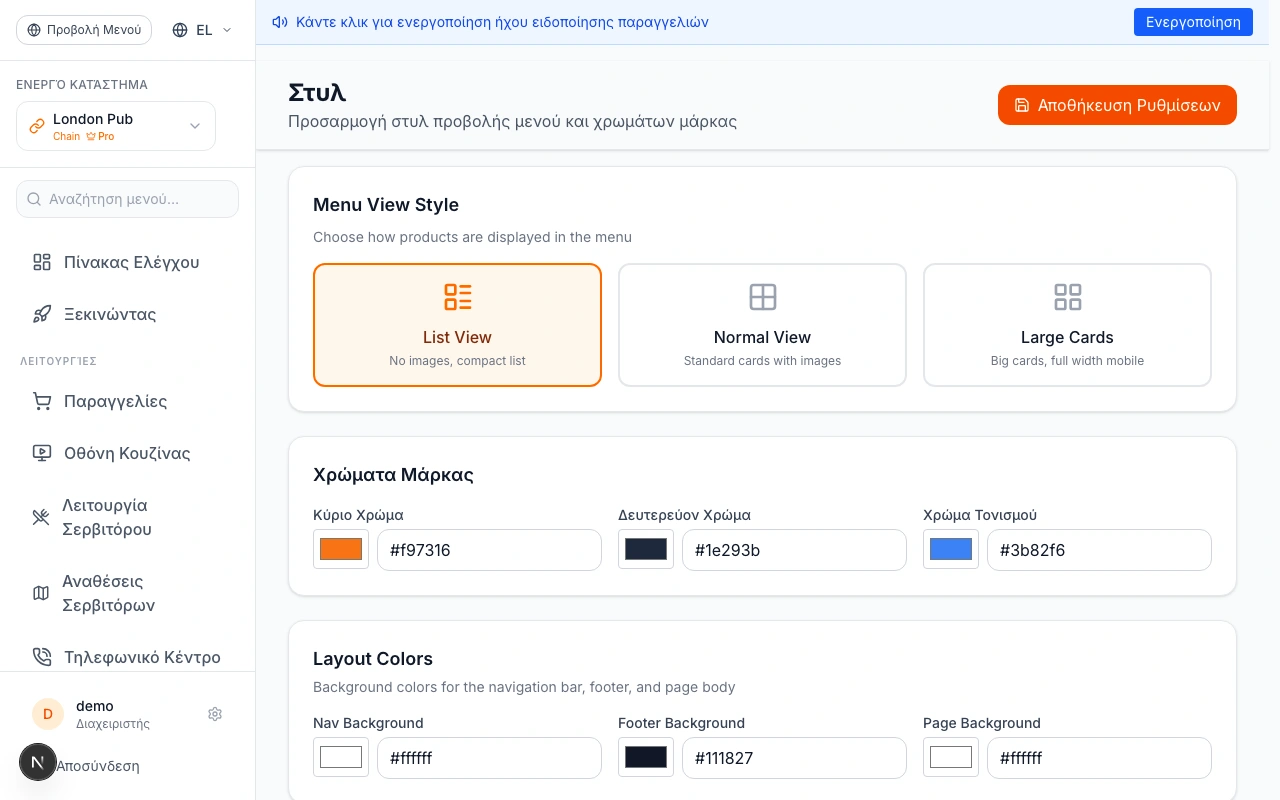Click the monitor icon for Οθόνη Κουζίνας
This screenshot has width=1280, height=800.
point(42,453)
